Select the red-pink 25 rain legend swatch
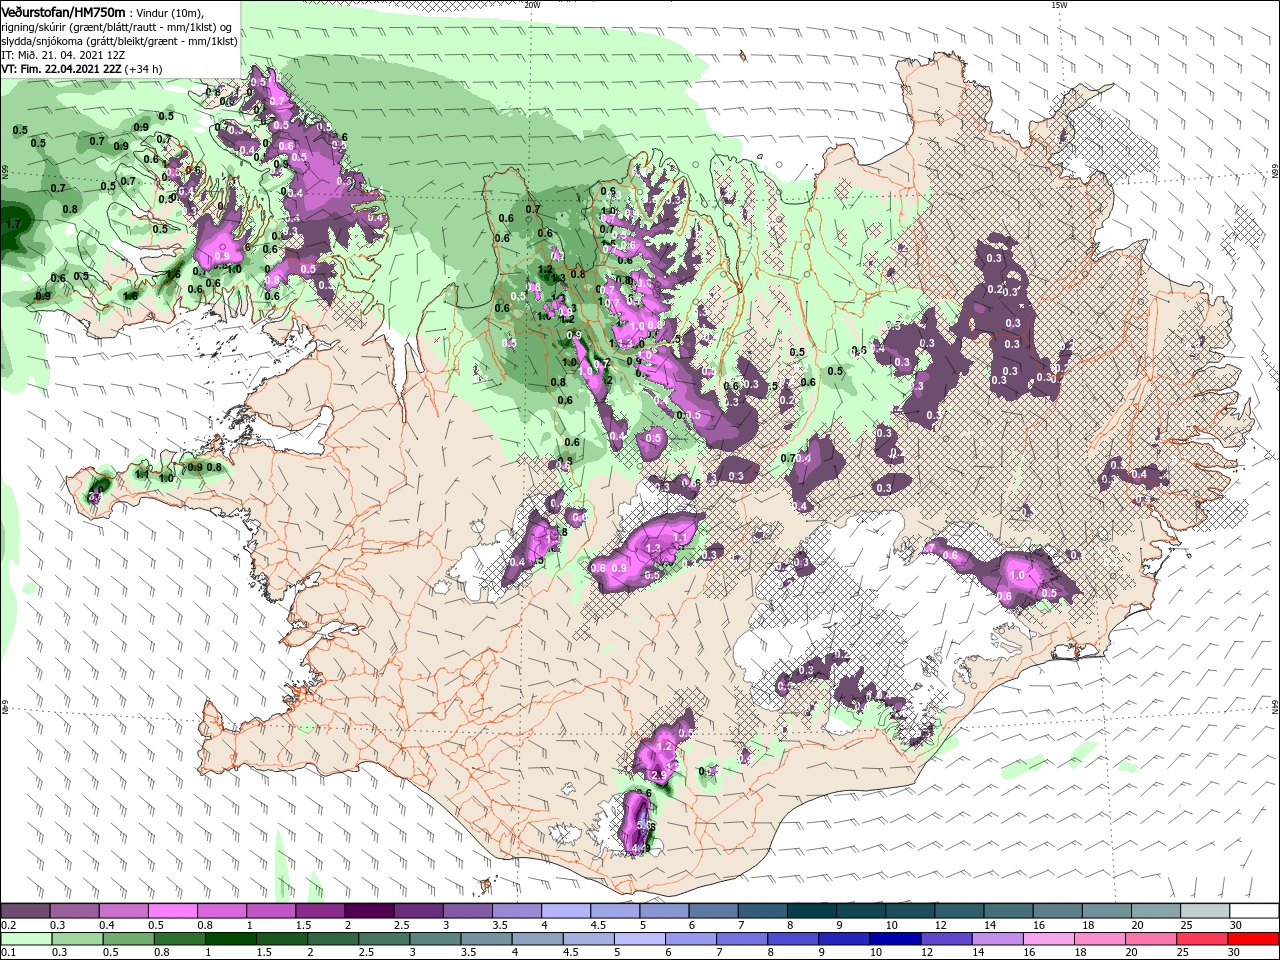 click(1202, 939)
